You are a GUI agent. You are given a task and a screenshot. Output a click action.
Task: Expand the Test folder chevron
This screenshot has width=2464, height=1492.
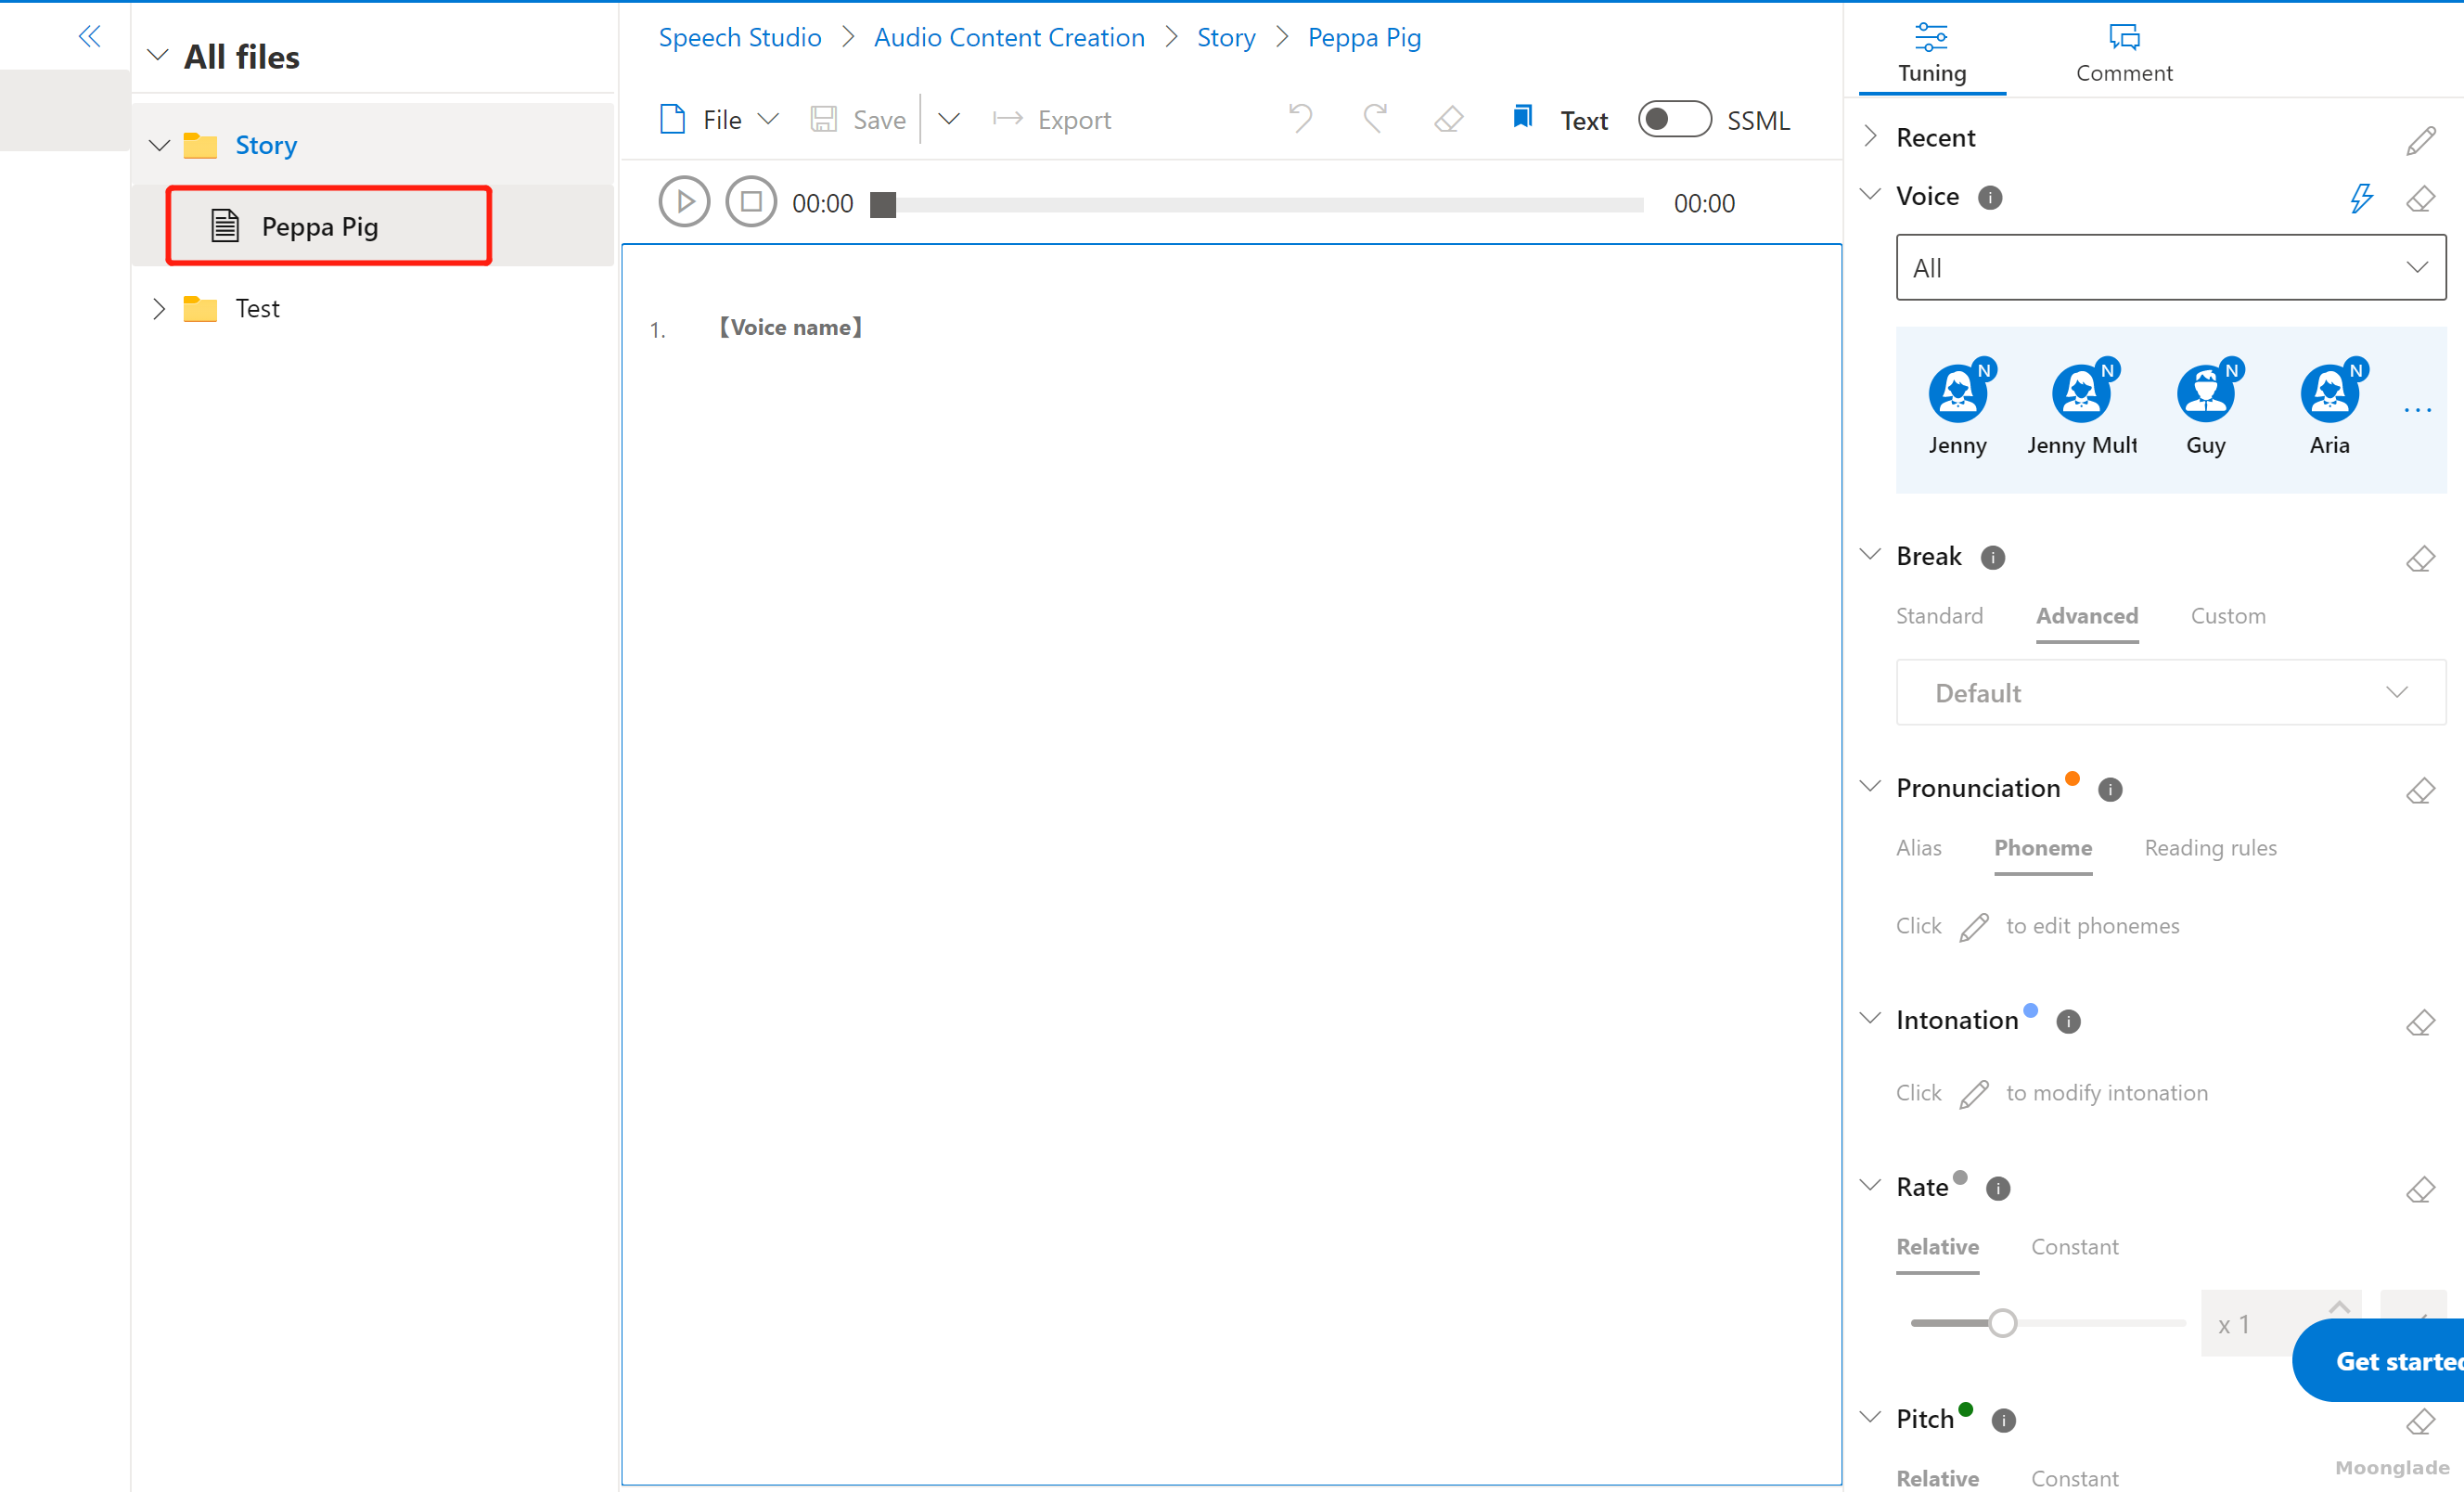pos(158,308)
